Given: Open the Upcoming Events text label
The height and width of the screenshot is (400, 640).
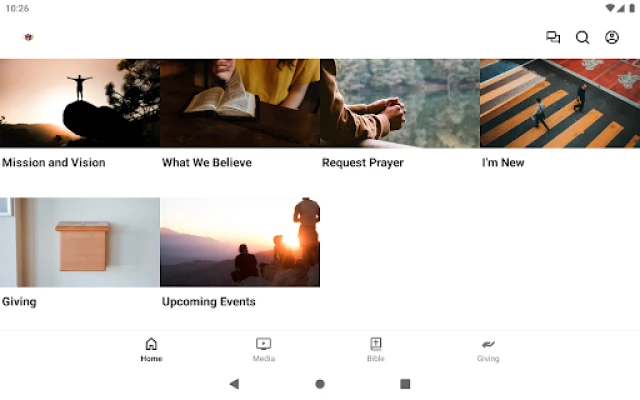Looking at the screenshot, I should click(209, 302).
